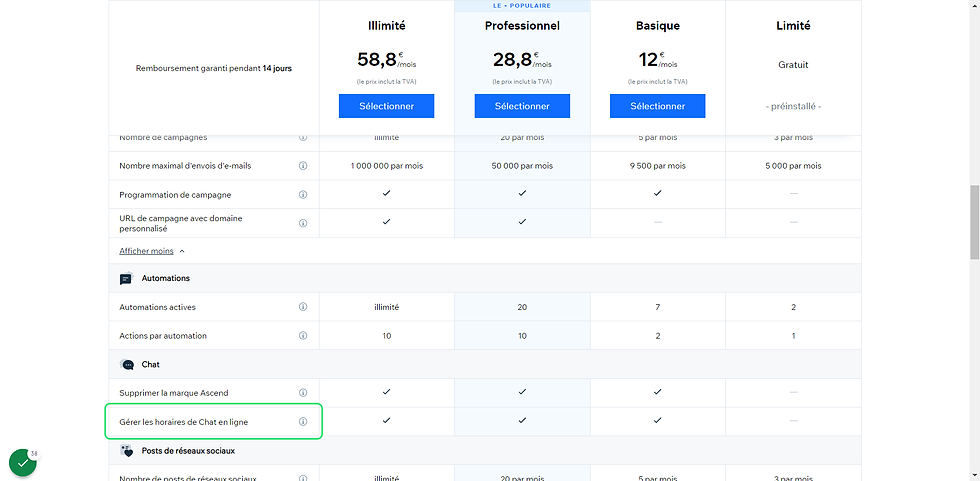Open info icon for Gérer les horaires de Chat
Screen dimensions: 980x481
[303, 422]
